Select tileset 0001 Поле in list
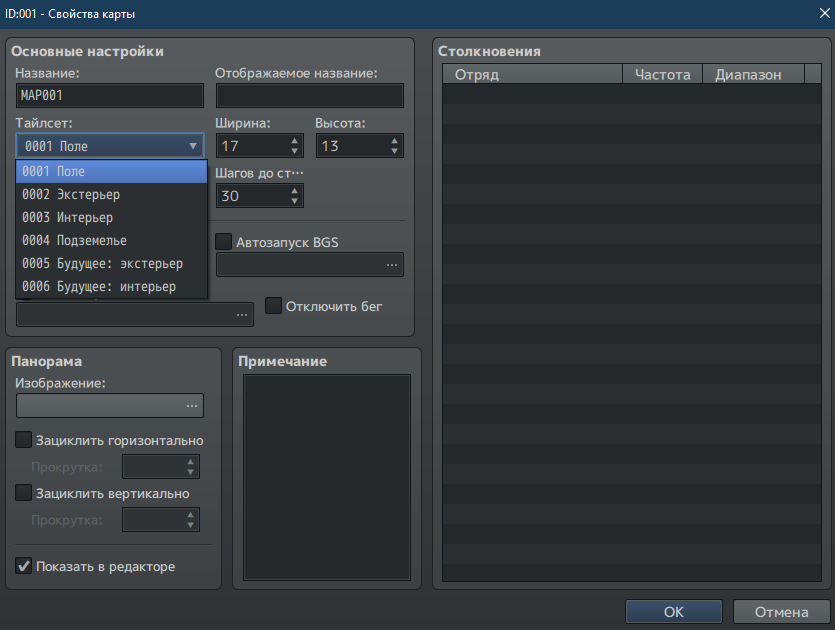Screen dimensions: 835x630 pyautogui.click(x=111, y=171)
